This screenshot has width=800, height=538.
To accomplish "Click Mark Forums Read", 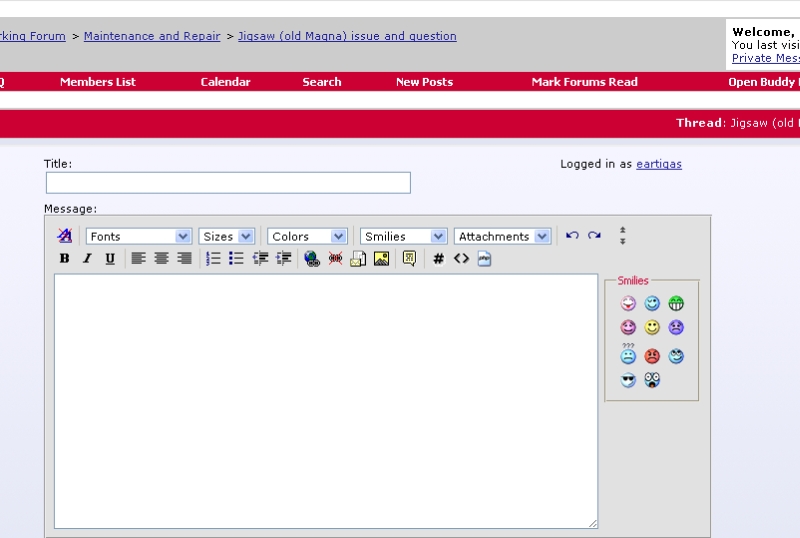I will click(x=585, y=82).
